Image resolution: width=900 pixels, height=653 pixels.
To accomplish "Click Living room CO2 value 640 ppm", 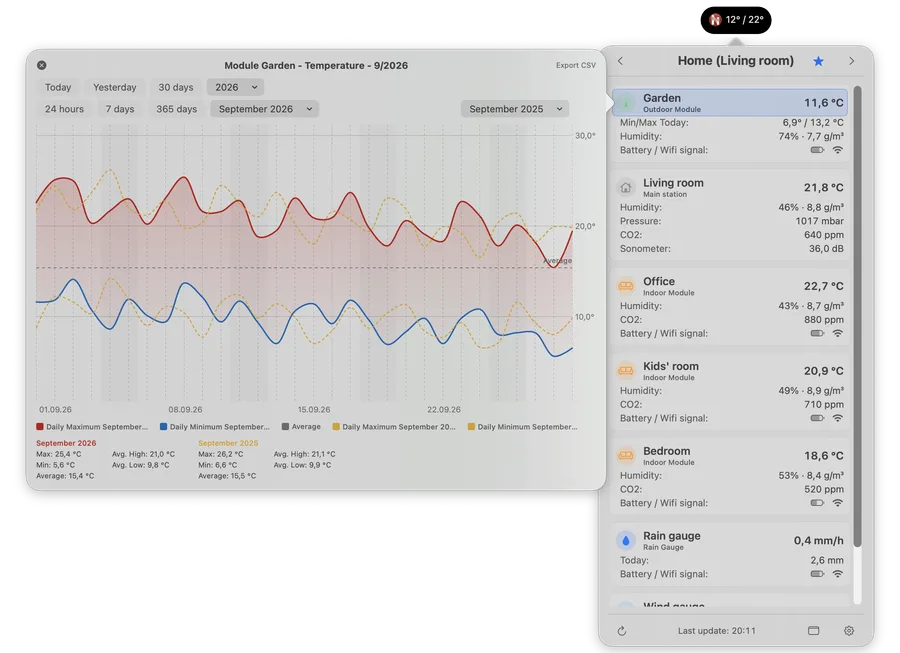I will (x=824, y=235).
